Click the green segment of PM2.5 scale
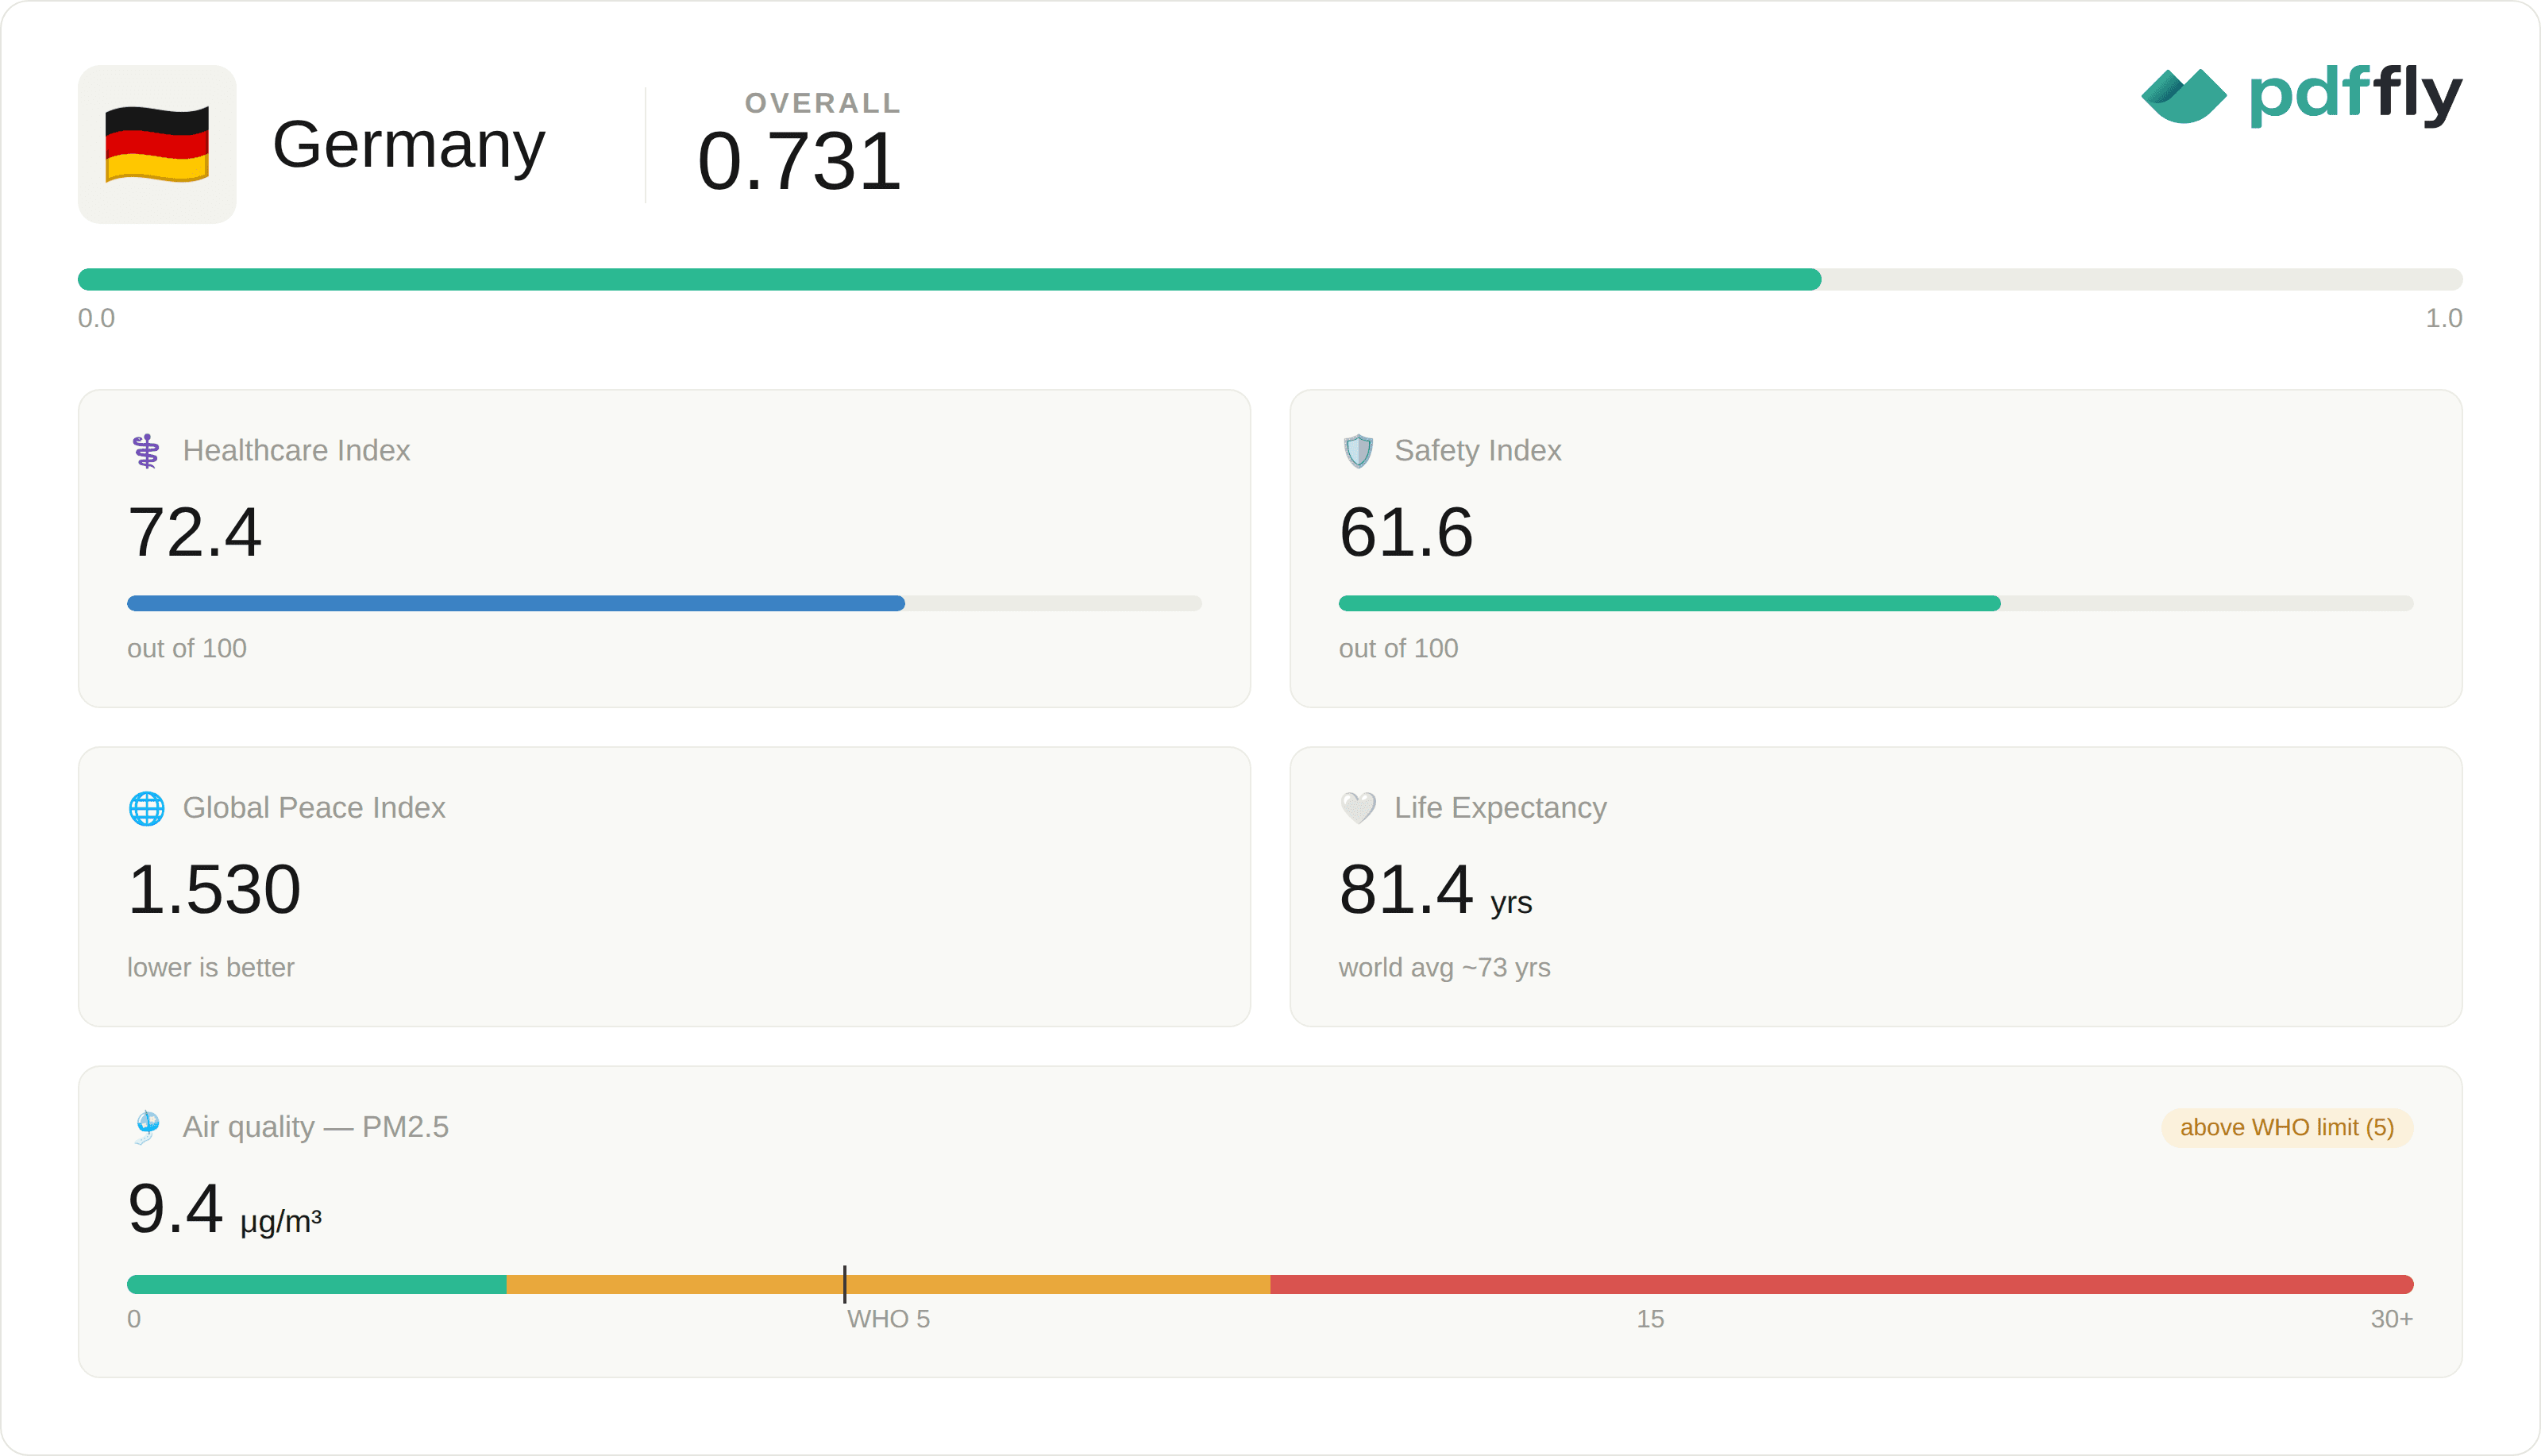 coord(317,1285)
